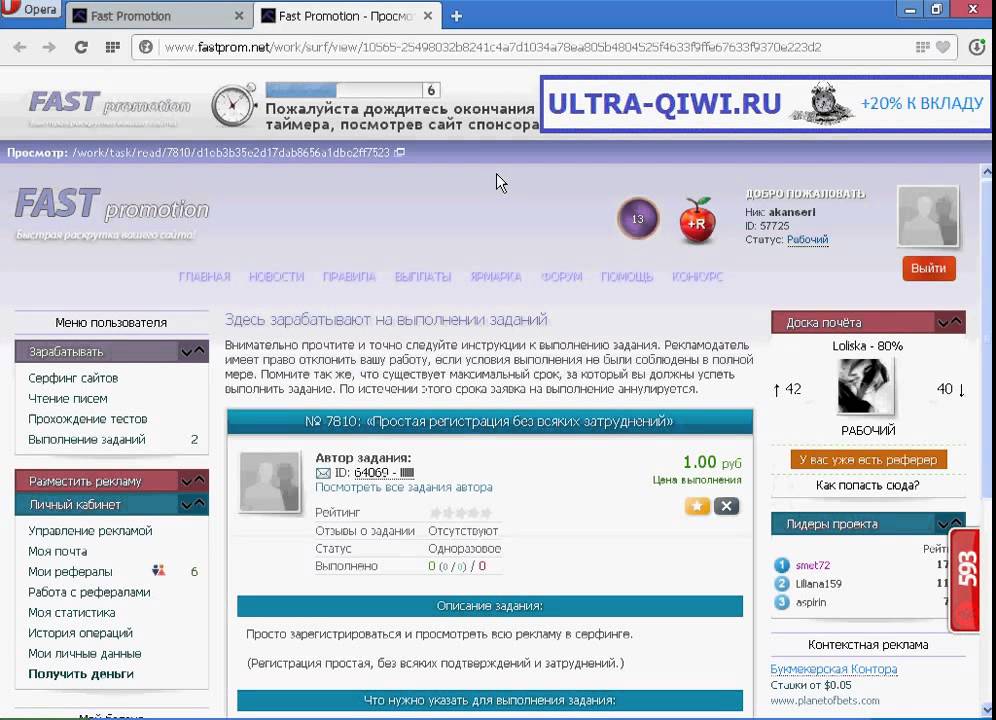996x720 pixels.
Task: Open История операций
Action: point(81,633)
